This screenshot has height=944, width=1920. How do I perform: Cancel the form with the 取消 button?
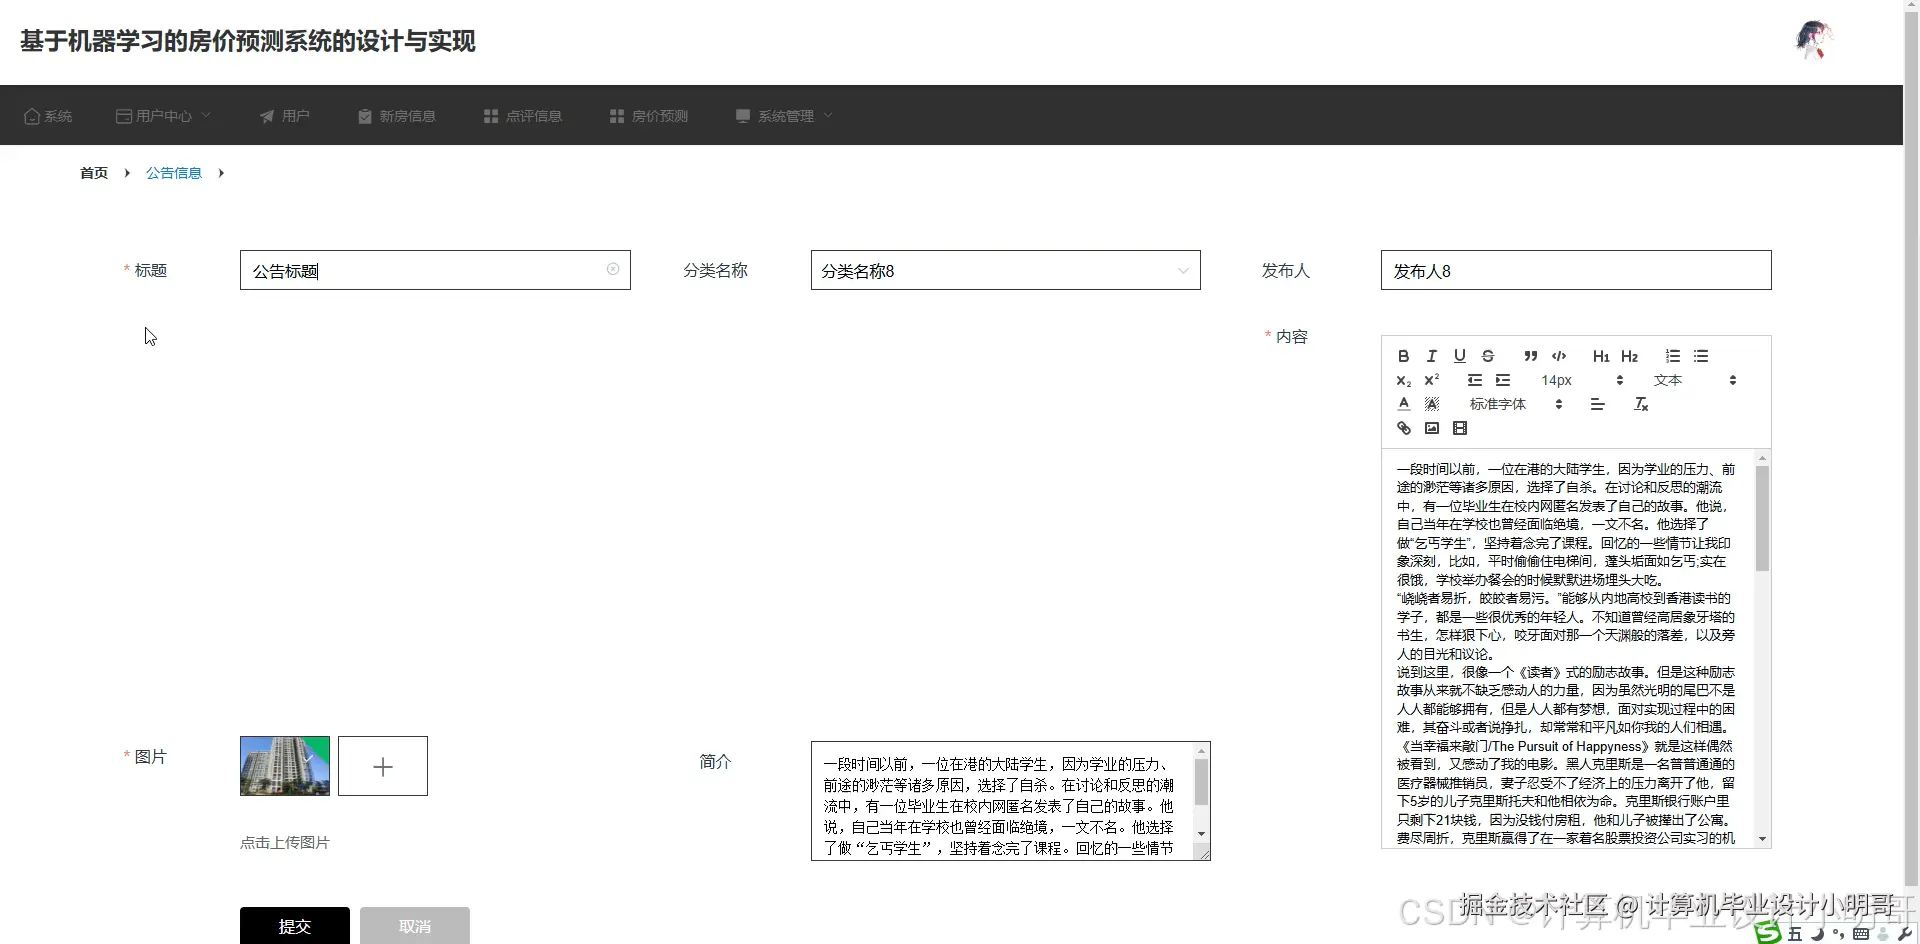click(414, 925)
